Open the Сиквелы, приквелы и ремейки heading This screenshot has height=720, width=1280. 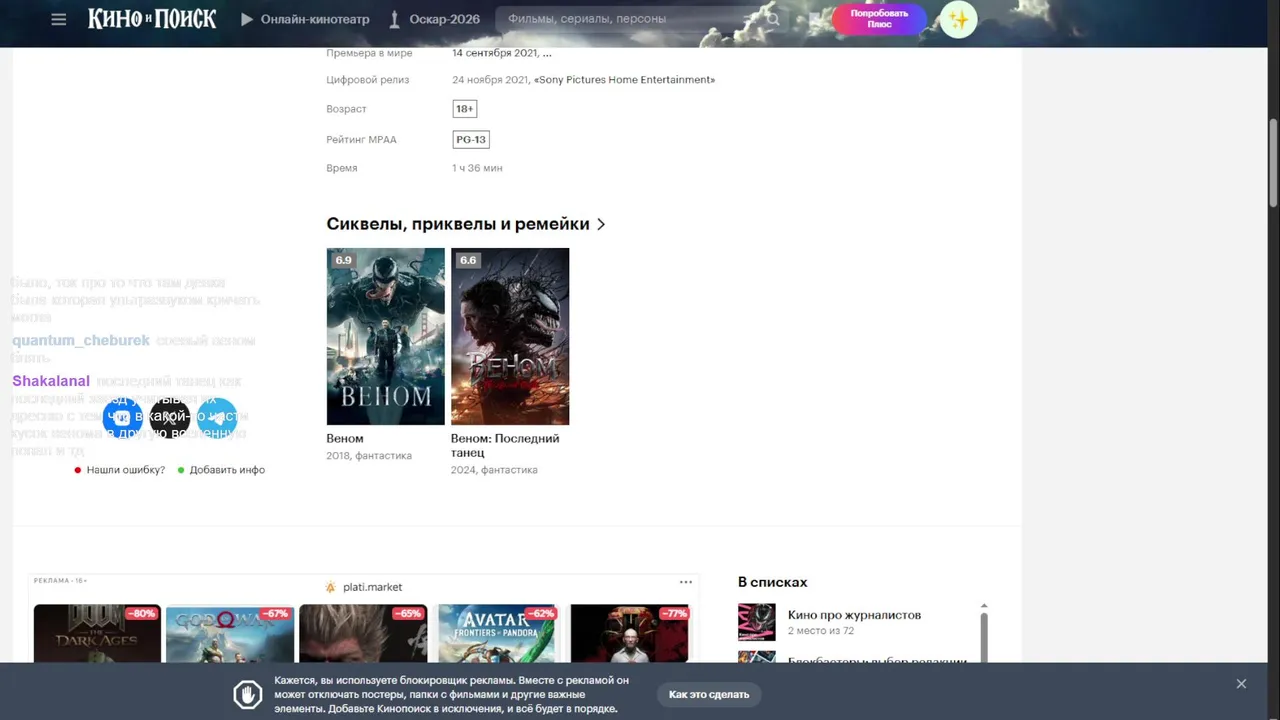pyautogui.click(x=458, y=224)
